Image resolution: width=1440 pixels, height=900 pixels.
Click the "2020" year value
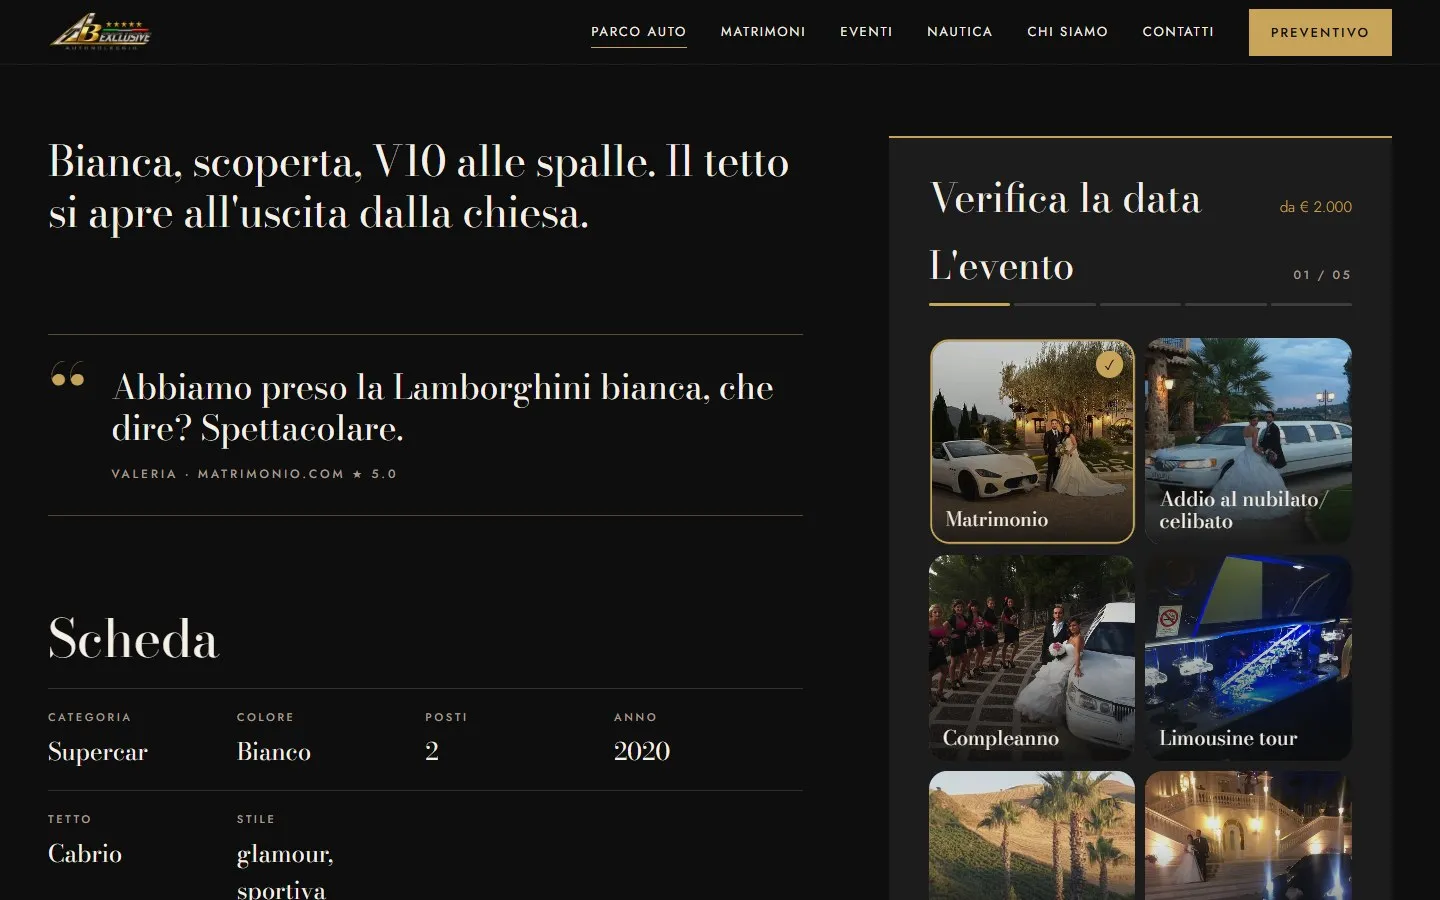[642, 751]
